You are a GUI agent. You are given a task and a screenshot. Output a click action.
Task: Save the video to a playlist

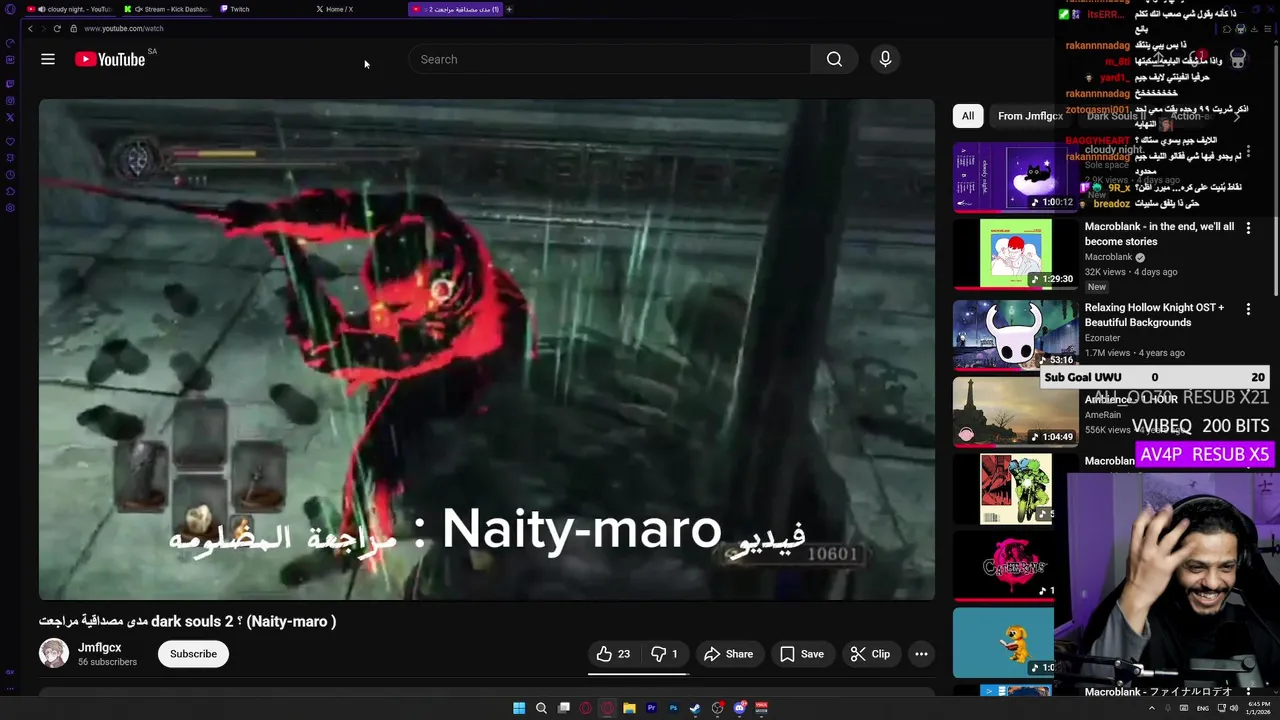pos(802,654)
